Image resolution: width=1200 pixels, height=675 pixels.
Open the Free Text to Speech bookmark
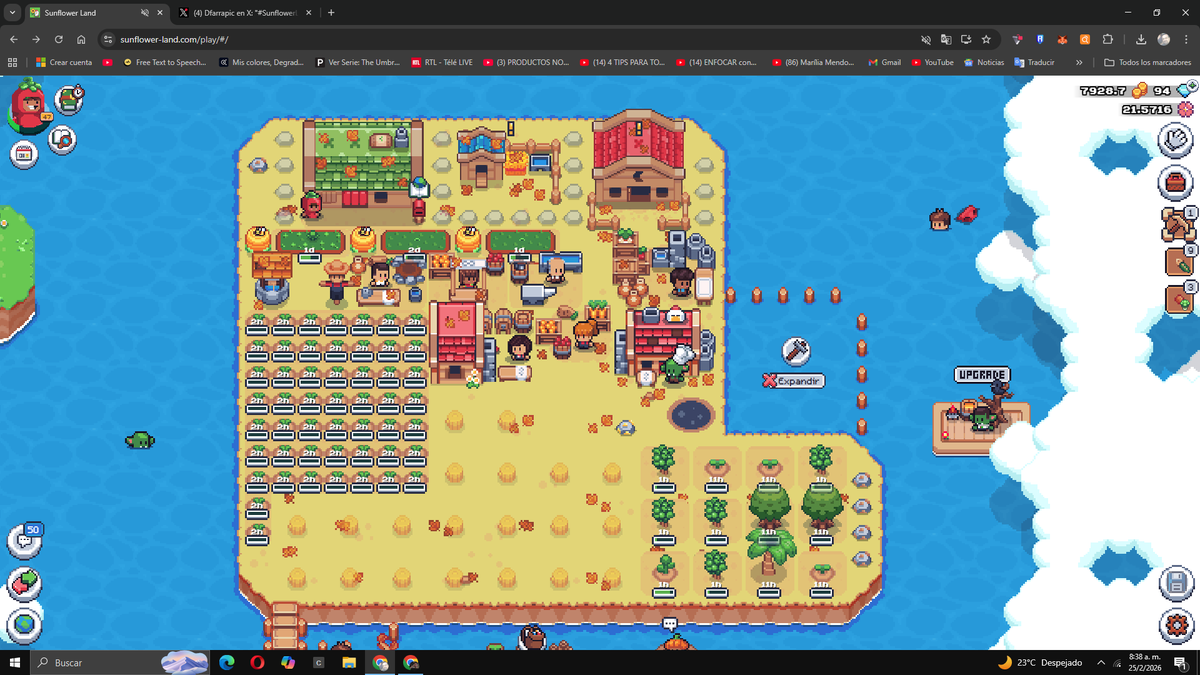pos(165,62)
